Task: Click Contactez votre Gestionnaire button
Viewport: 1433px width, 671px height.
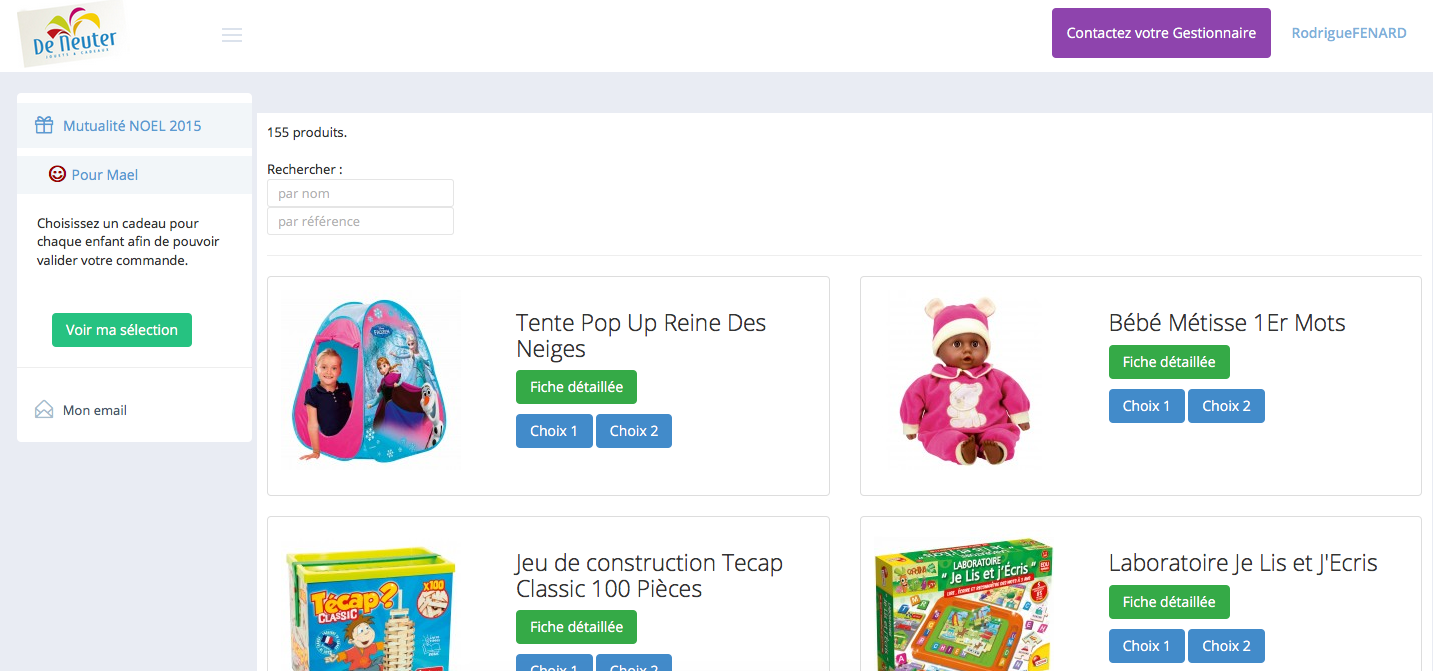Action: pos(1161,33)
